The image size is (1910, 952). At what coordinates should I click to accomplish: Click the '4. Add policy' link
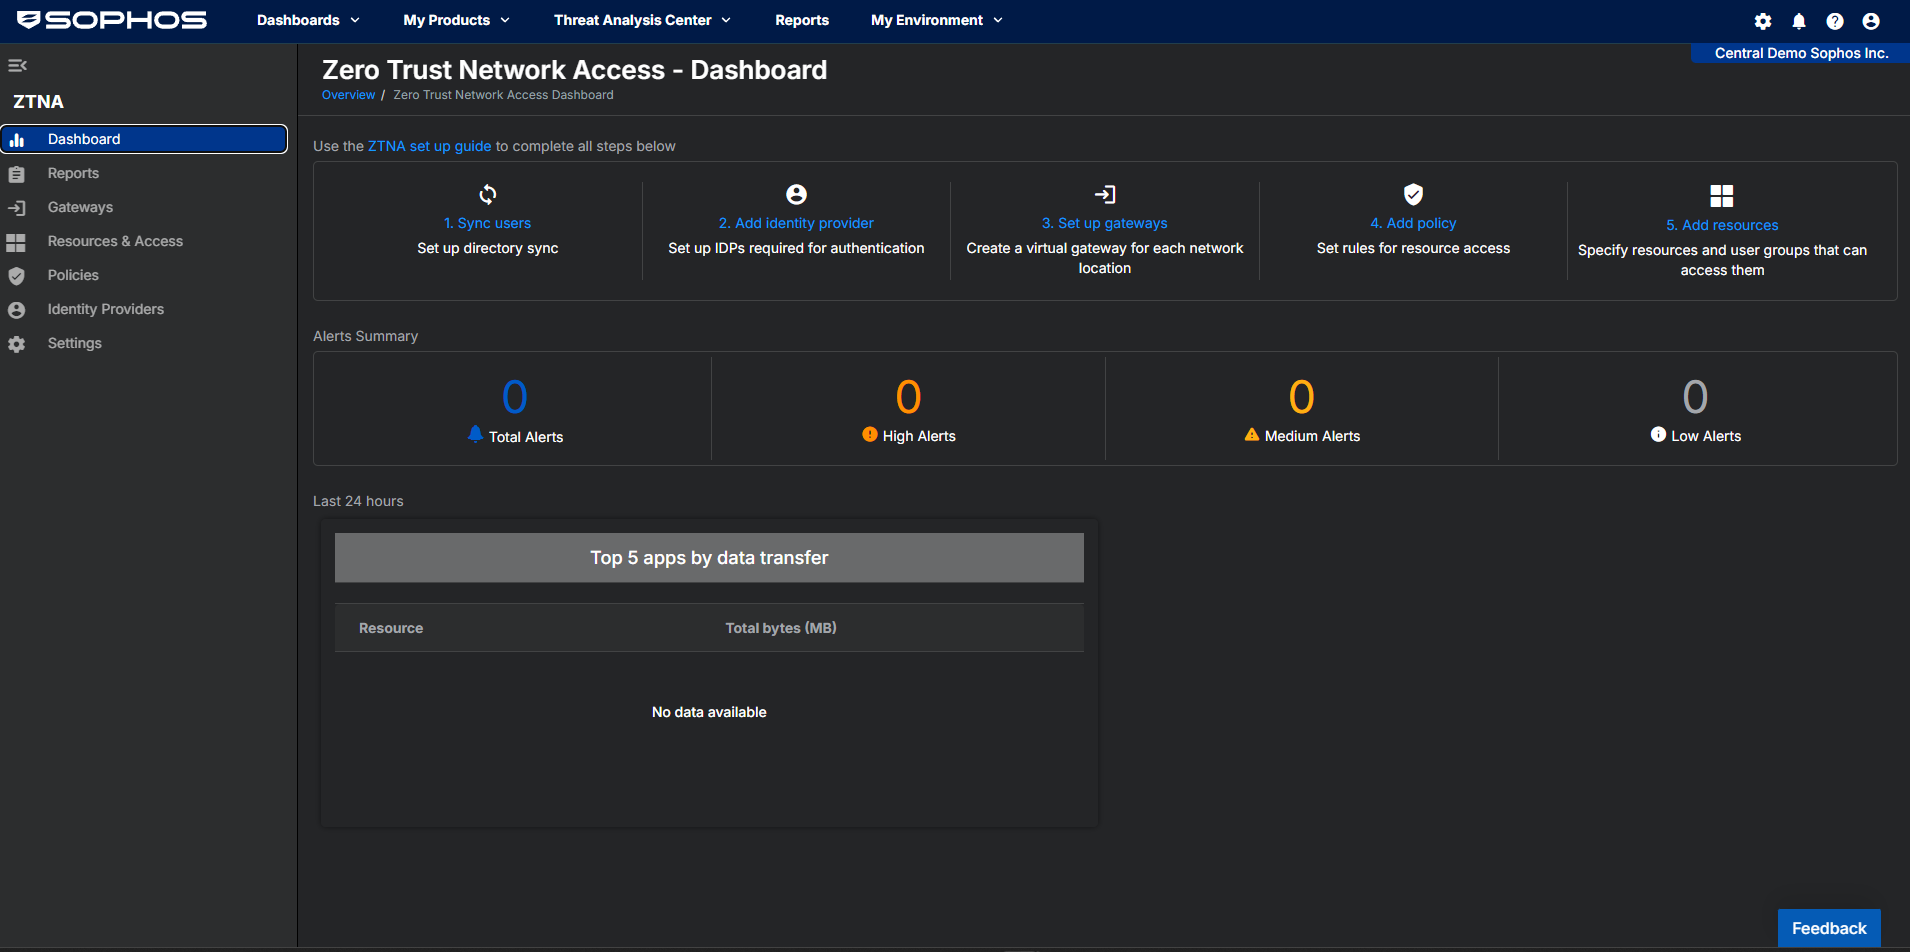1413,223
